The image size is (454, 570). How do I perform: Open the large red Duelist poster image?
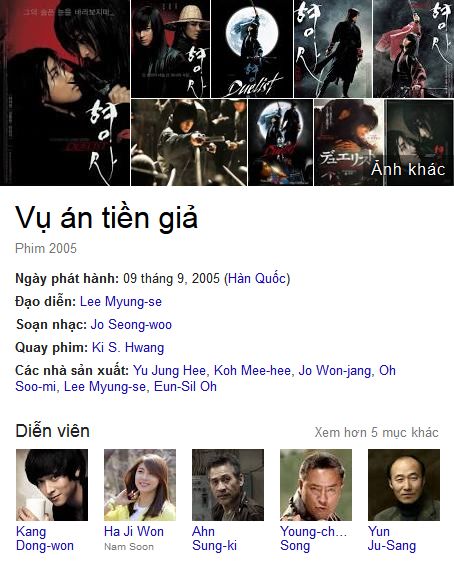coord(65,93)
